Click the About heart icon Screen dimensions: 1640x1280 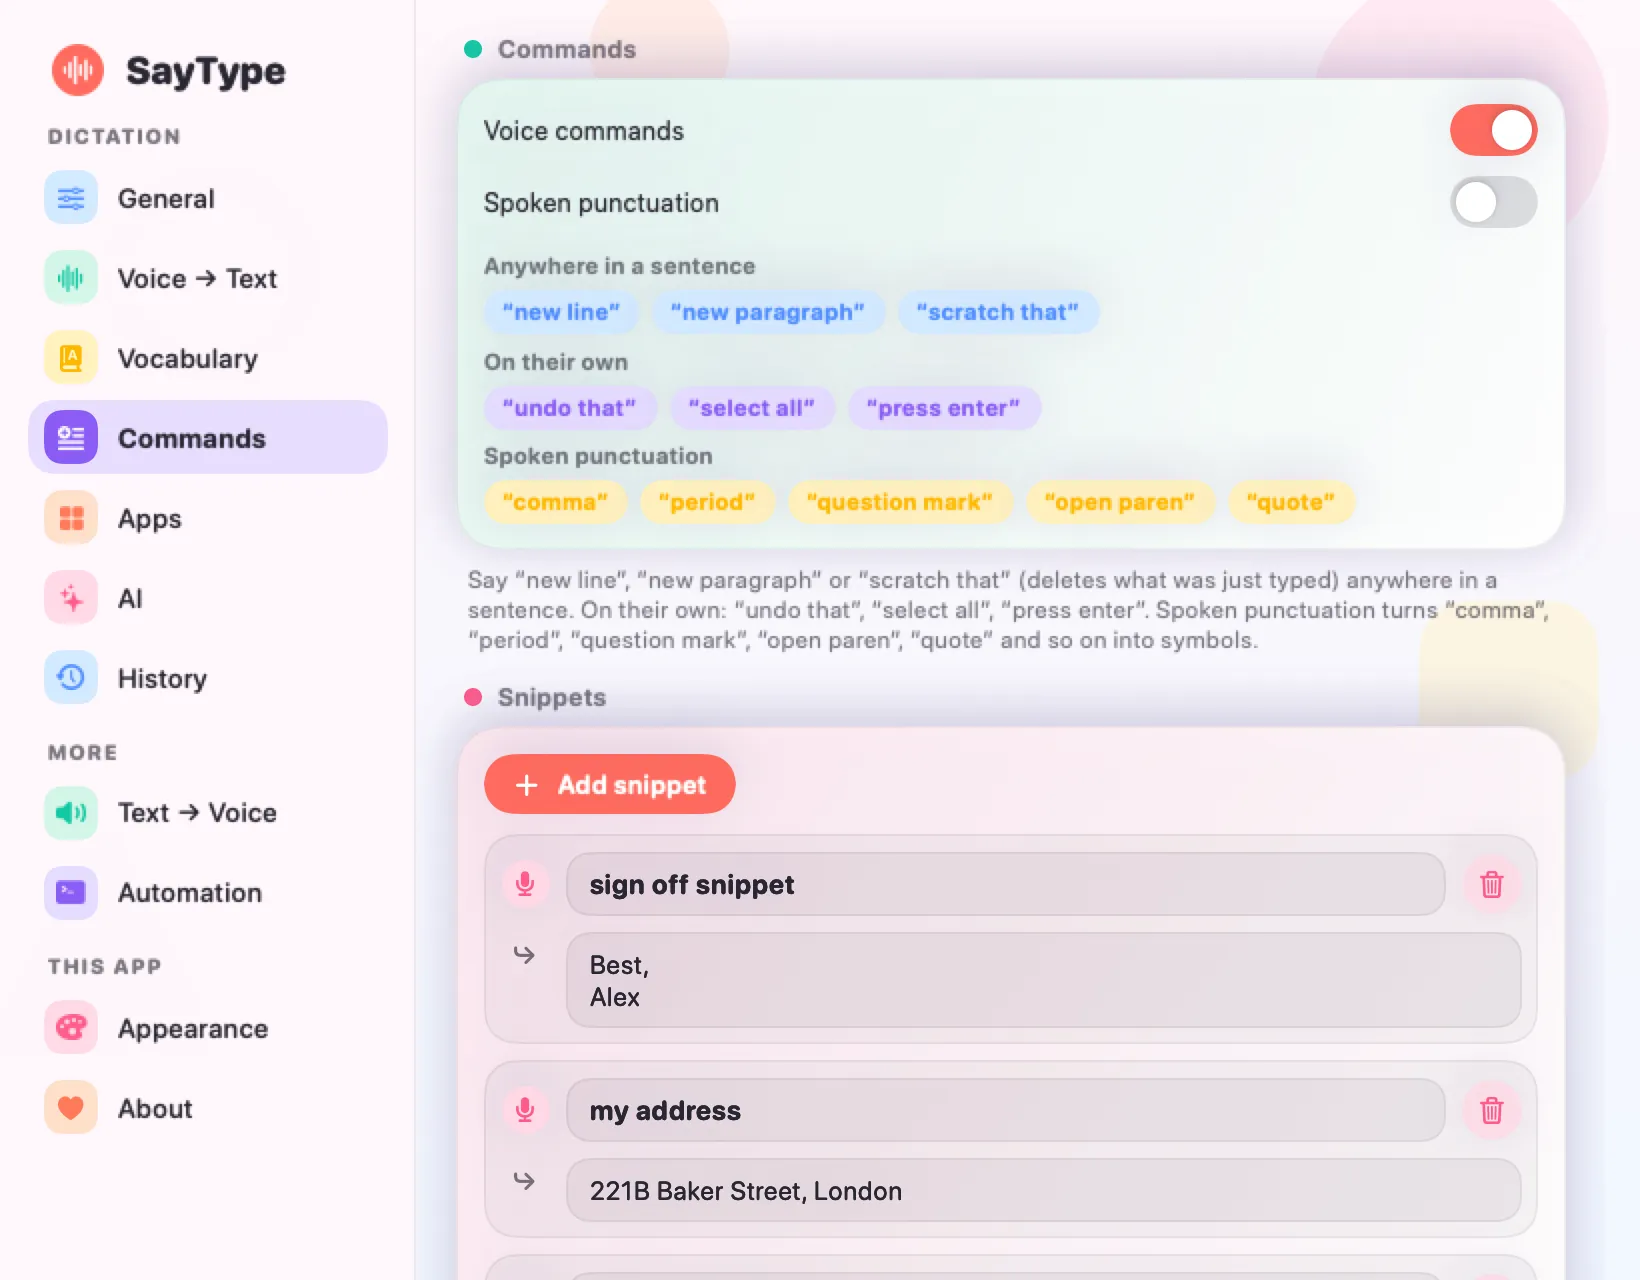[71, 1108]
